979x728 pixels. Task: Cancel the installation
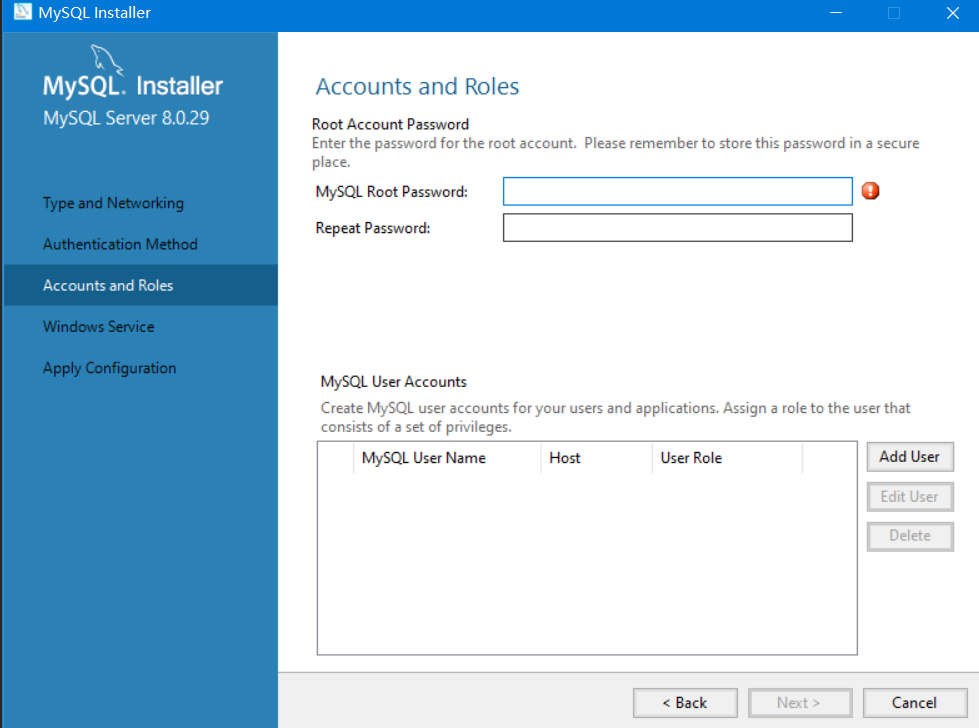[914, 702]
